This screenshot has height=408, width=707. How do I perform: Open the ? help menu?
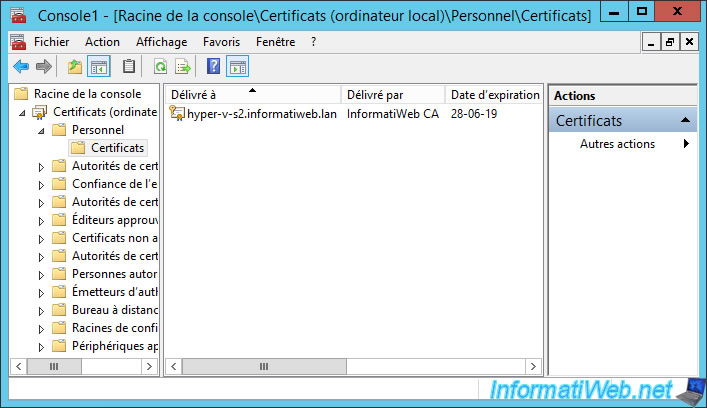point(313,42)
